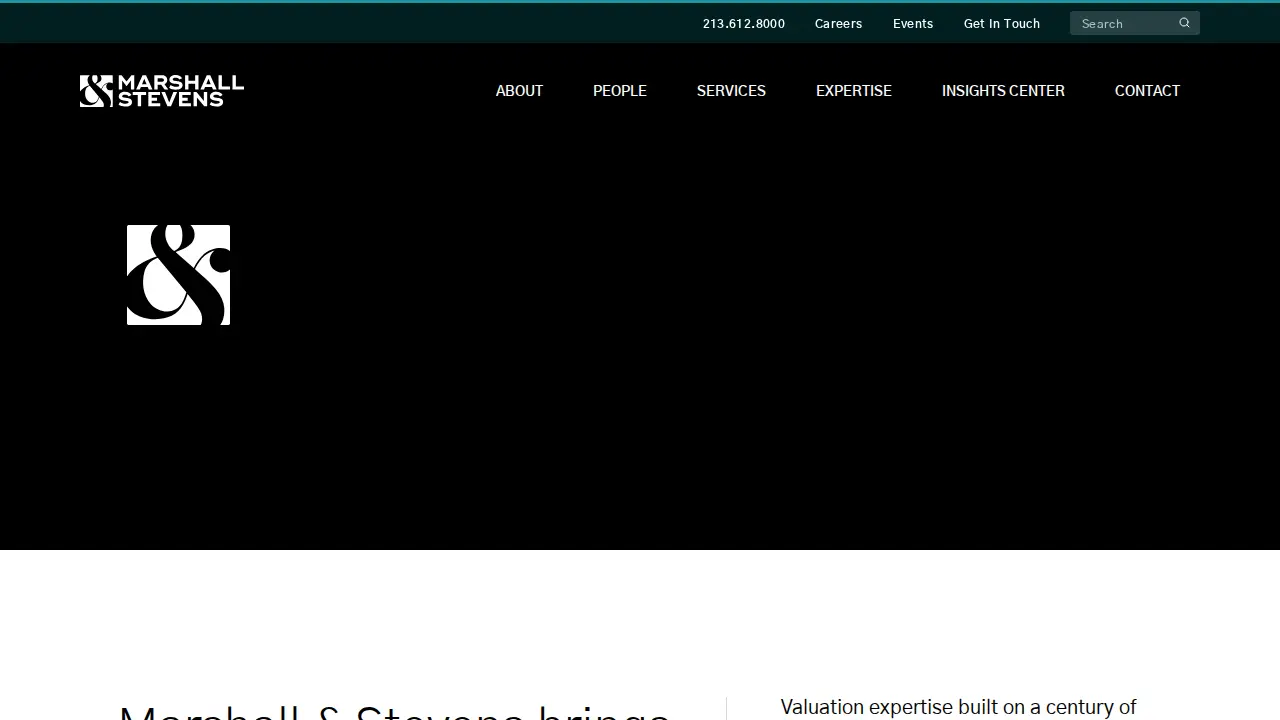Click the large ampersand emblem
The image size is (1280, 720).
tap(178, 275)
